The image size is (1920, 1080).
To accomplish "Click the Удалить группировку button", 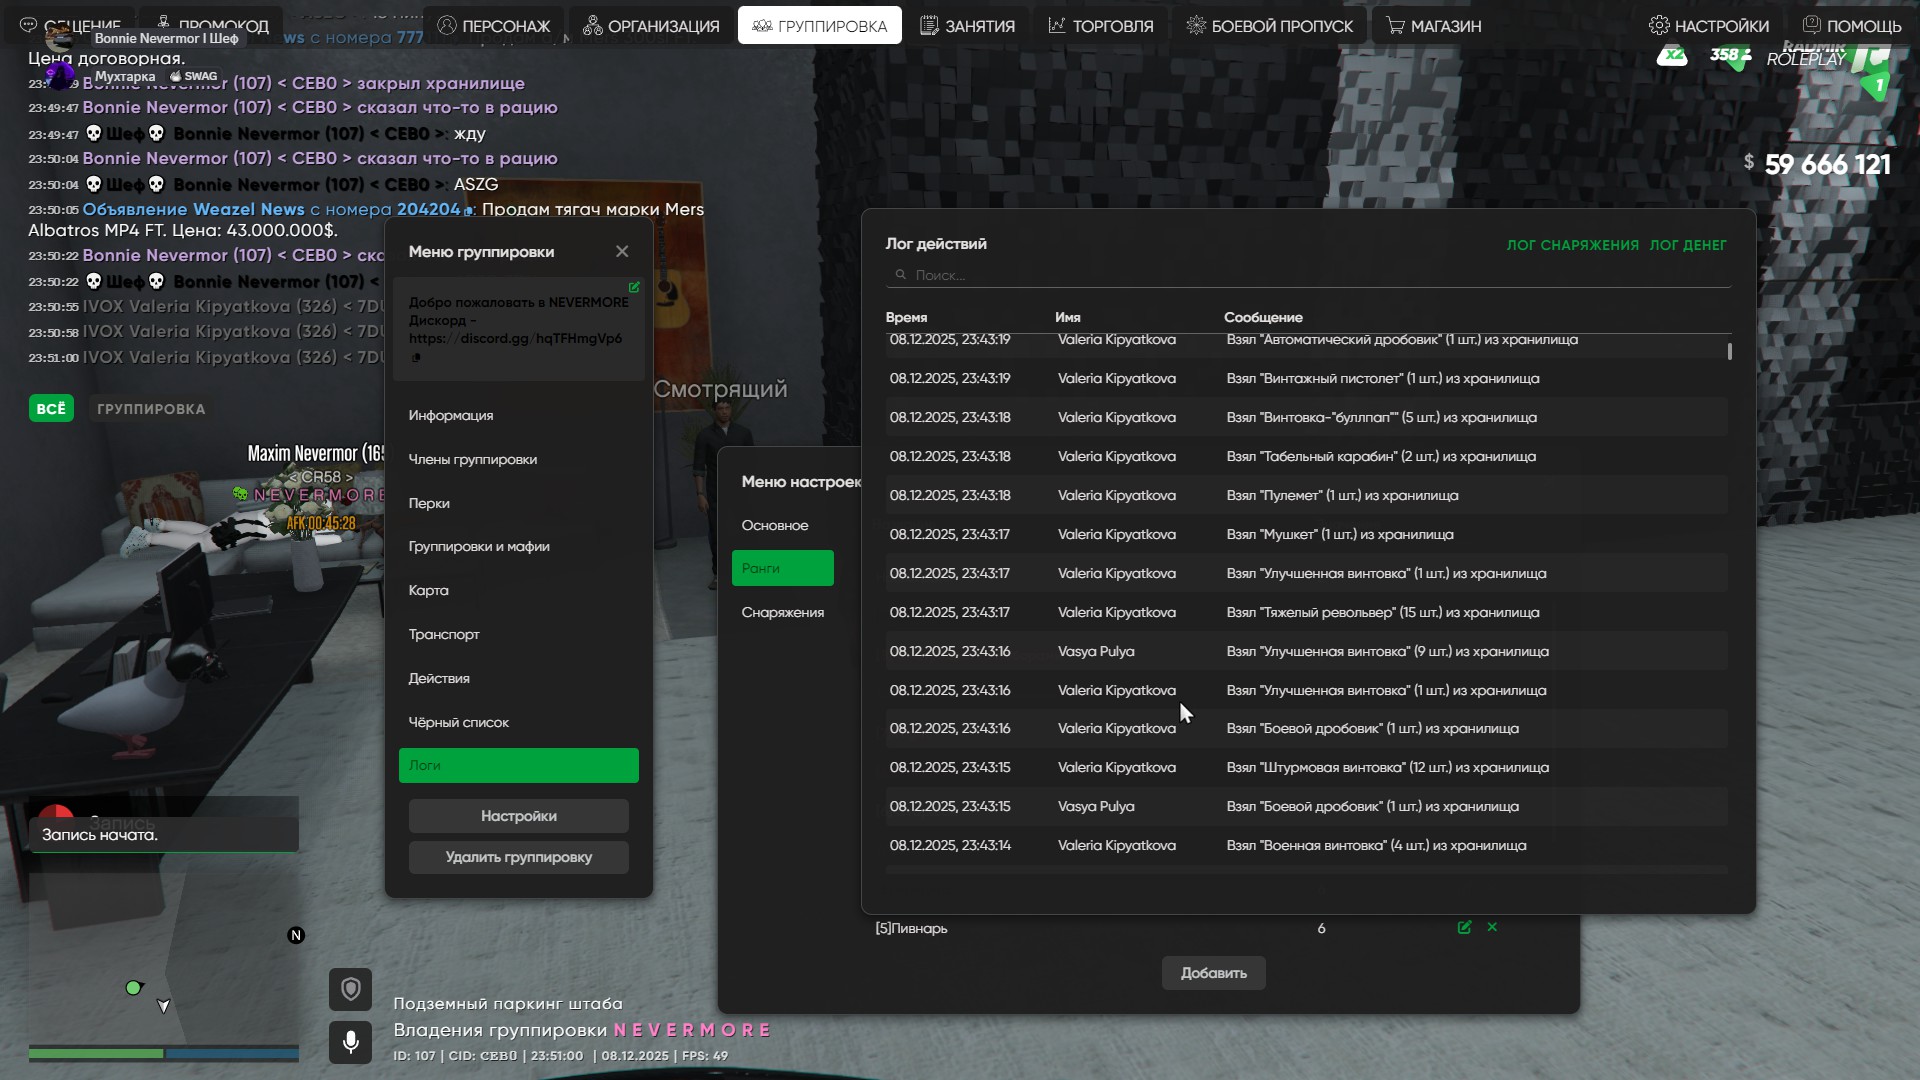I will pyautogui.click(x=518, y=857).
